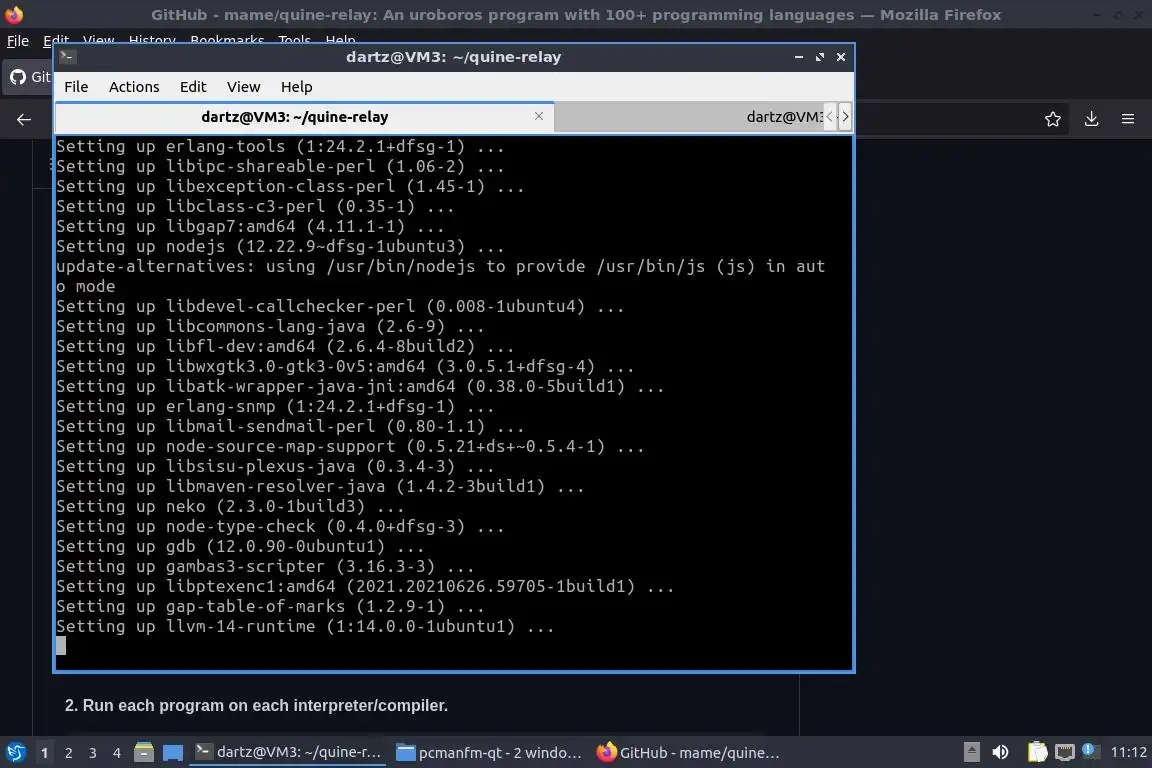This screenshot has width=1152, height=768.
Task: Open the terminal View menu
Action: click(x=243, y=87)
